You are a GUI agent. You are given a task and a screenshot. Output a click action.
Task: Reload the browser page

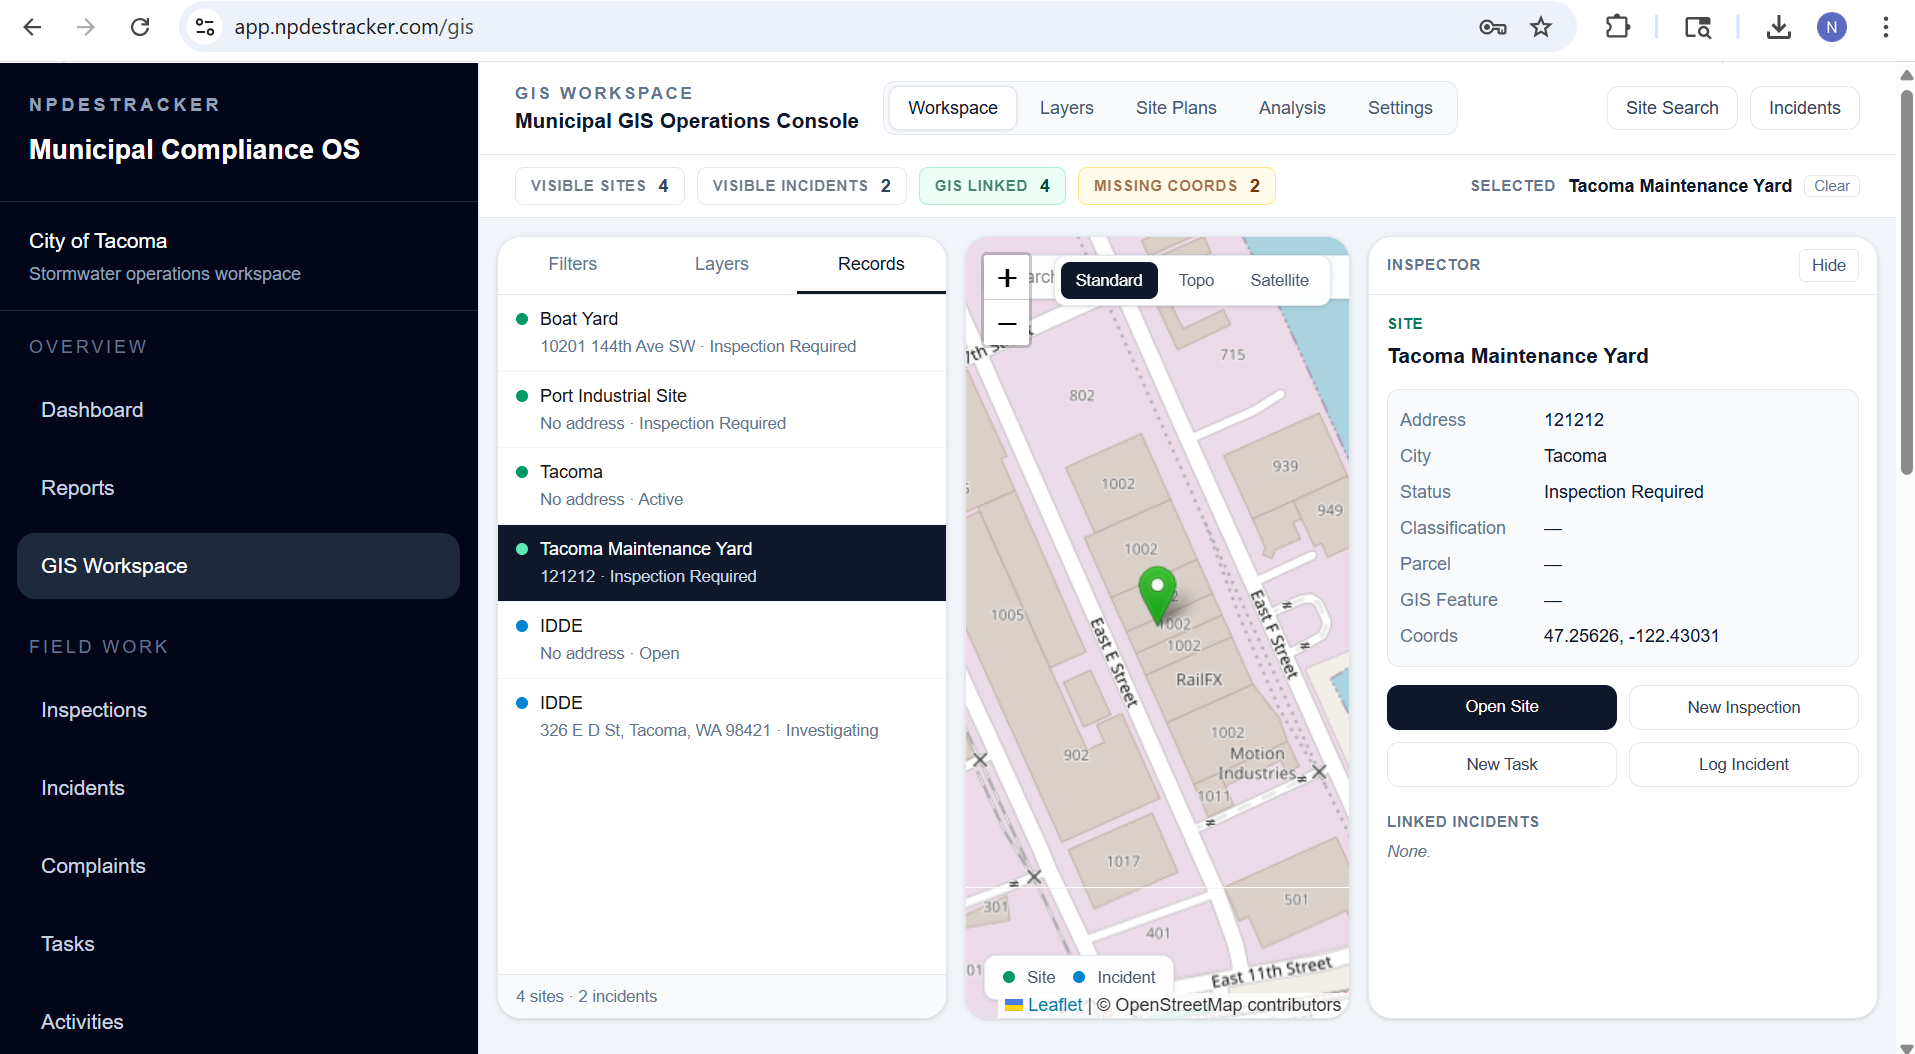point(140,27)
